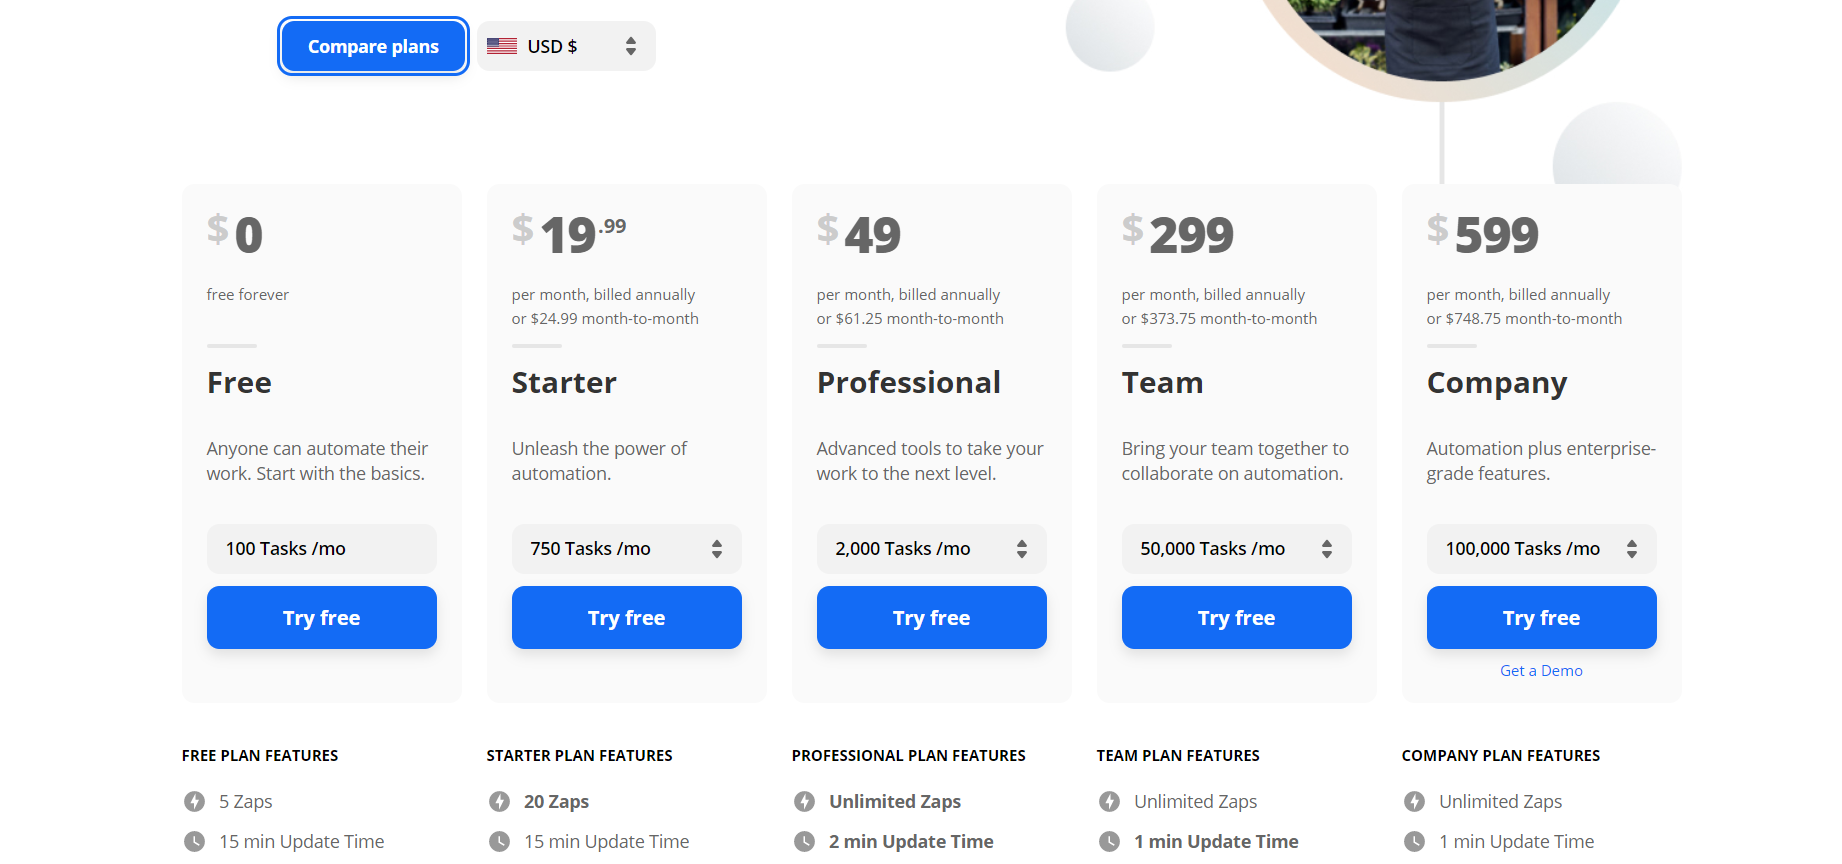Image resolution: width=1842 pixels, height=864 pixels.
Task: Open the Get a Demo link
Action: 1541,671
